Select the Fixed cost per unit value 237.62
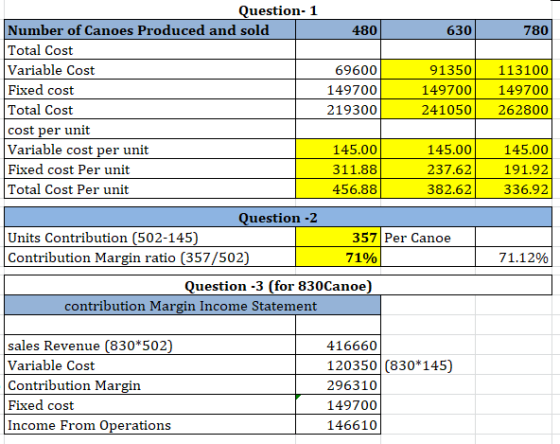The image size is (560, 444). coord(428,169)
